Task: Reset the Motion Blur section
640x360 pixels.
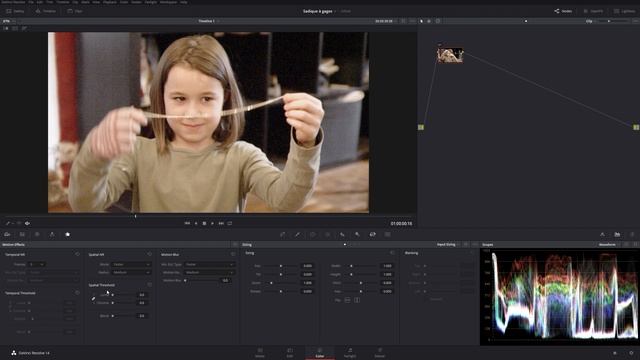Action: [x=233, y=254]
